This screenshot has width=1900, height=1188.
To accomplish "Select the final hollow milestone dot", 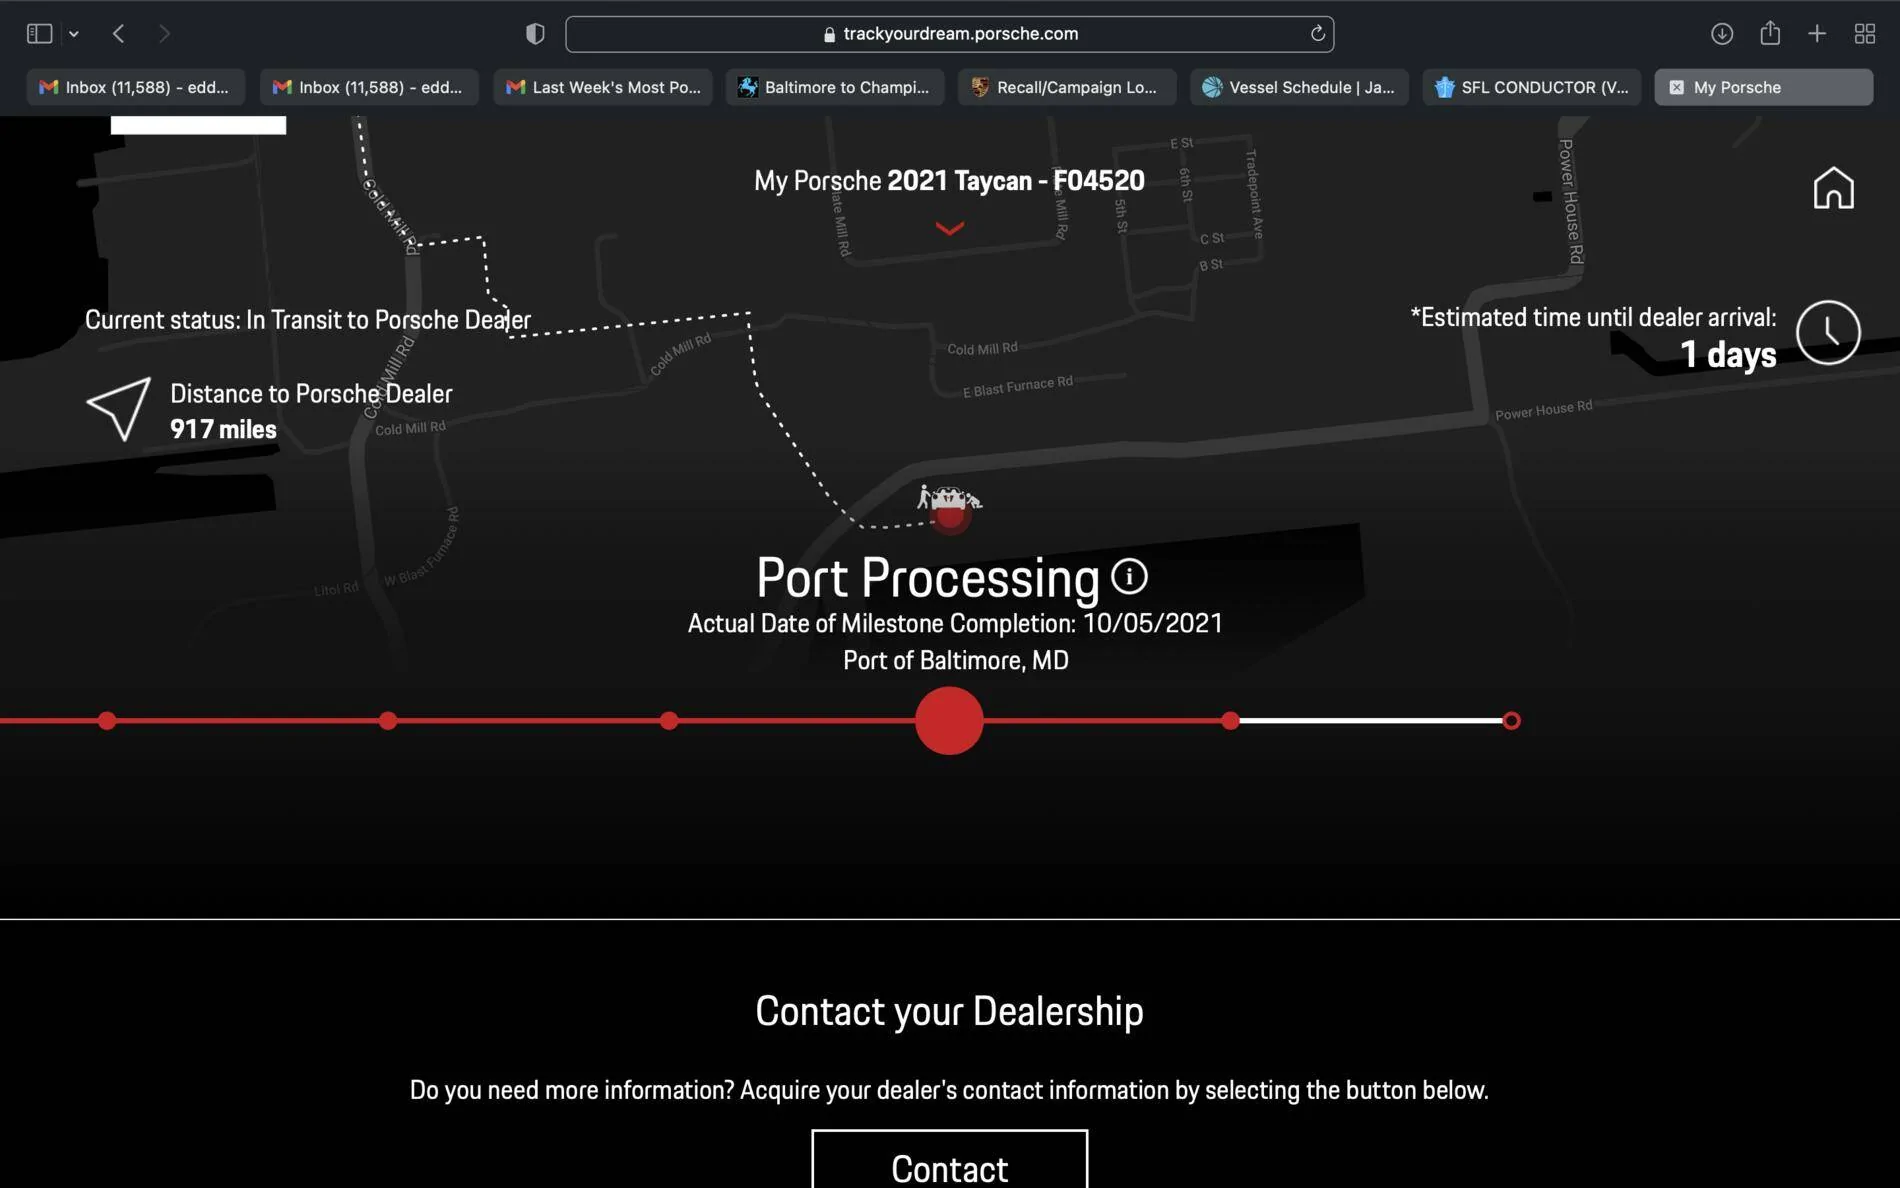I will pyautogui.click(x=1511, y=720).
